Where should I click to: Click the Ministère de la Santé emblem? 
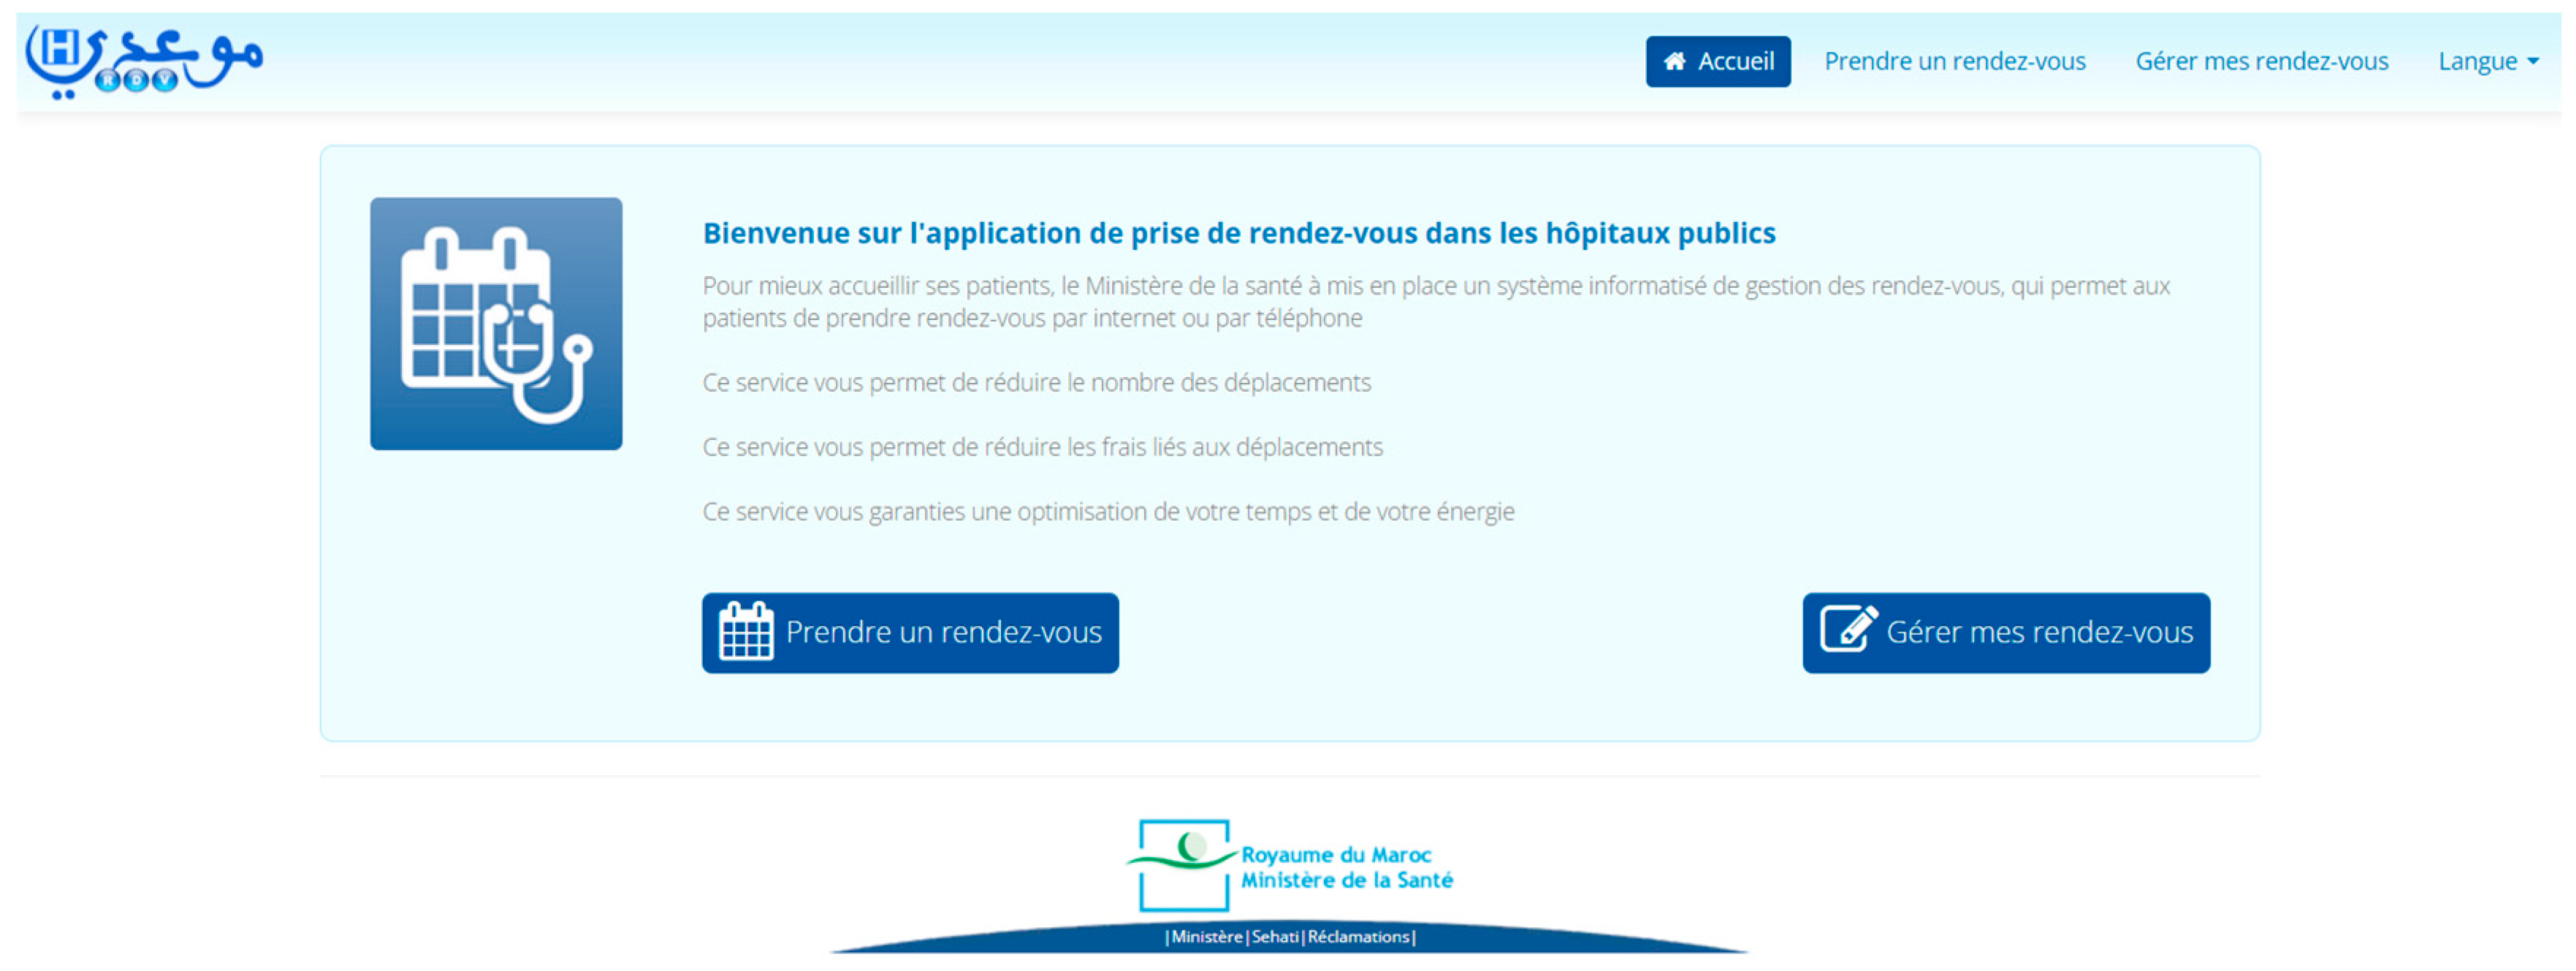coord(1184,864)
